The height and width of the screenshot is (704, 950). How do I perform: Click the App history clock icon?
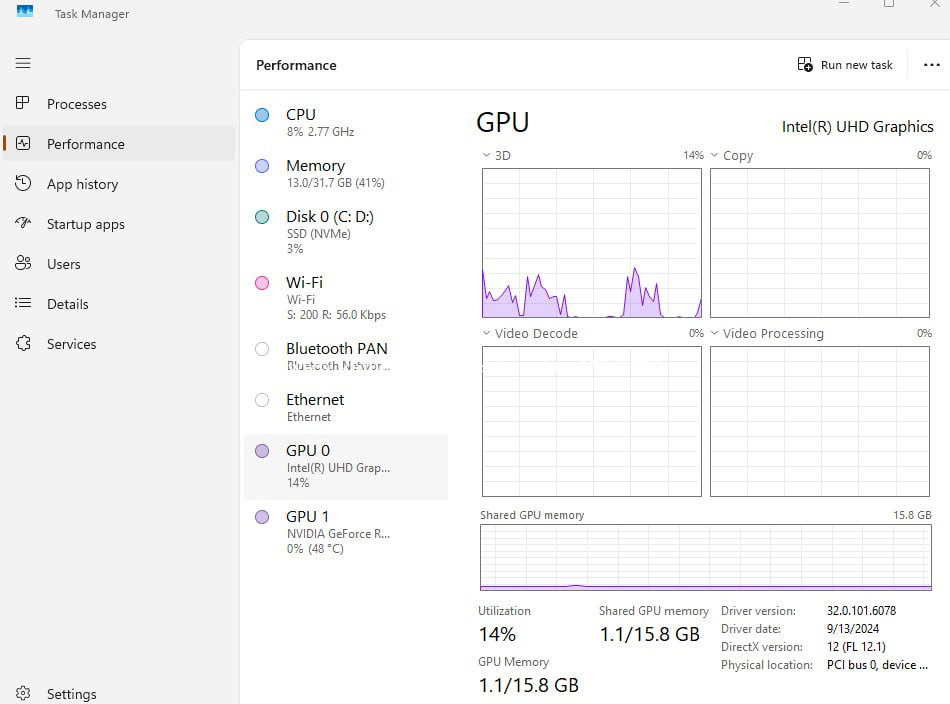click(23, 183)
